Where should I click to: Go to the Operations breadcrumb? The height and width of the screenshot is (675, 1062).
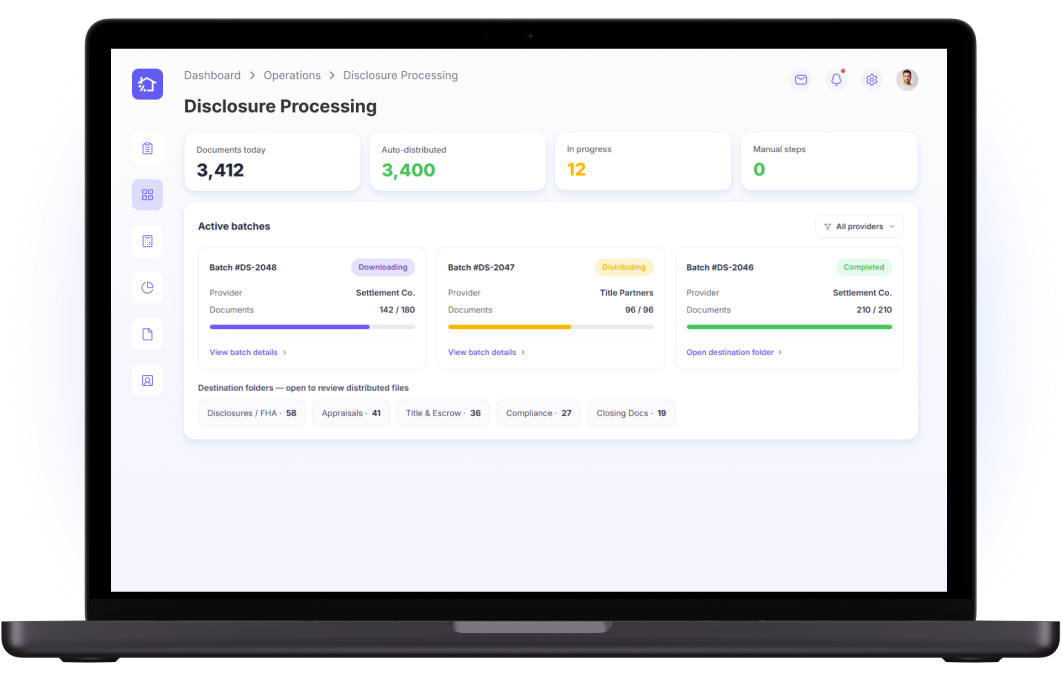coord(292,75)
